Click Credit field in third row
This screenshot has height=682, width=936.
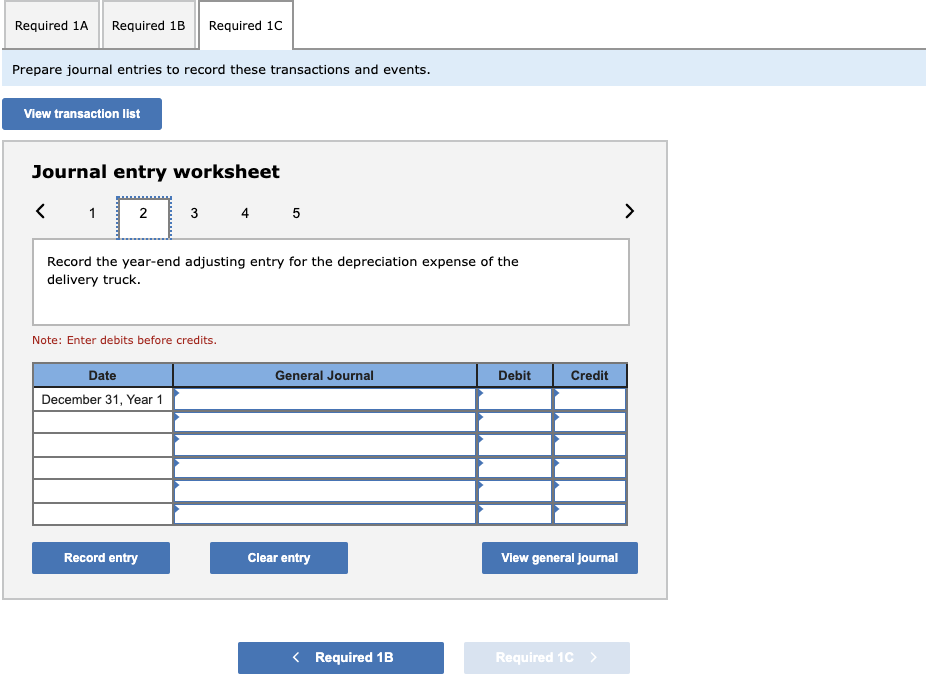(x=590, y=445)
